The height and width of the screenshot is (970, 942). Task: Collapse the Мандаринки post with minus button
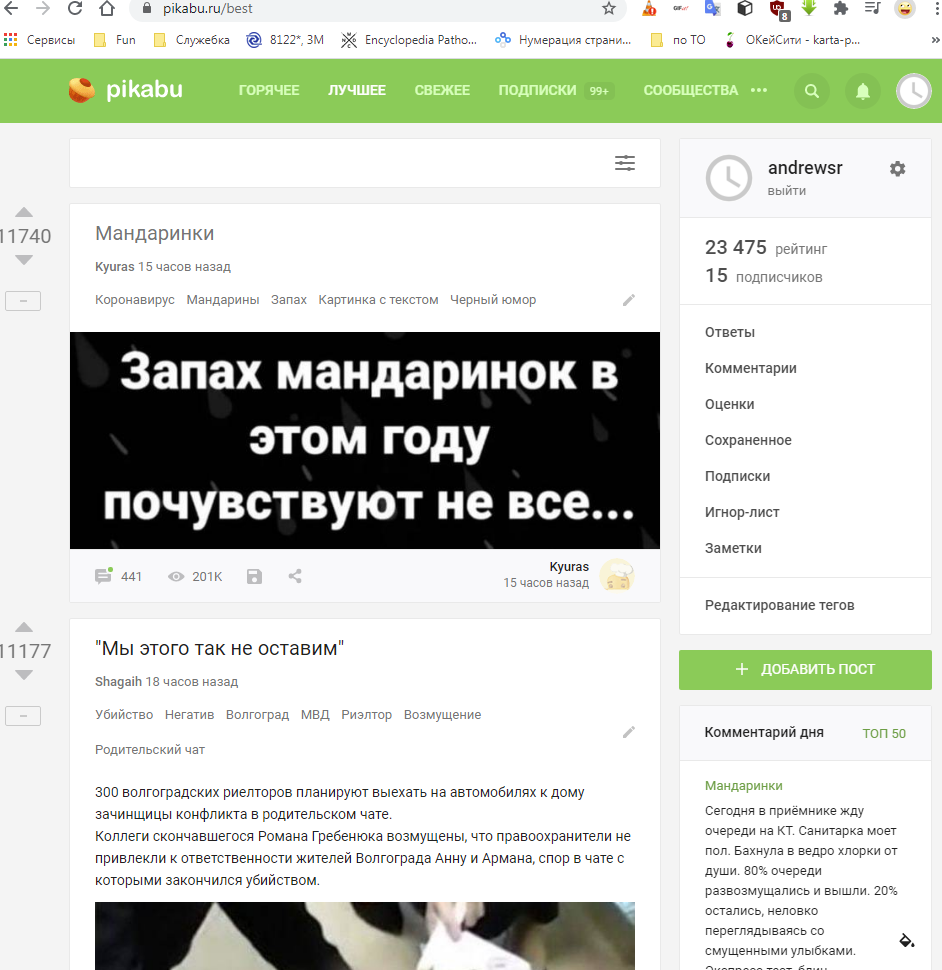pyautogui.click(x=23, y=301)
